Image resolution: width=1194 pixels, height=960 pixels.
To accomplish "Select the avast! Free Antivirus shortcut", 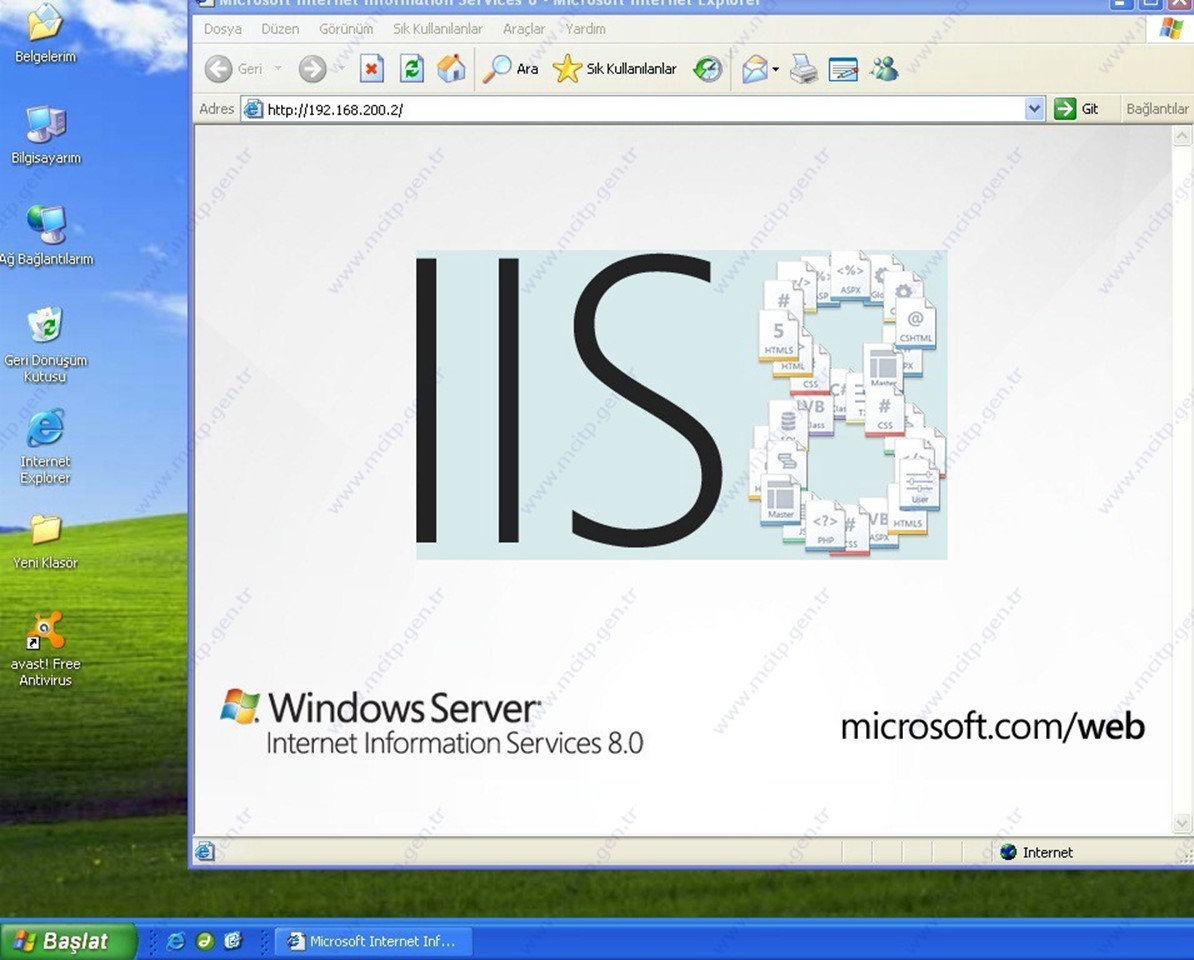I will tap(46, 649).
